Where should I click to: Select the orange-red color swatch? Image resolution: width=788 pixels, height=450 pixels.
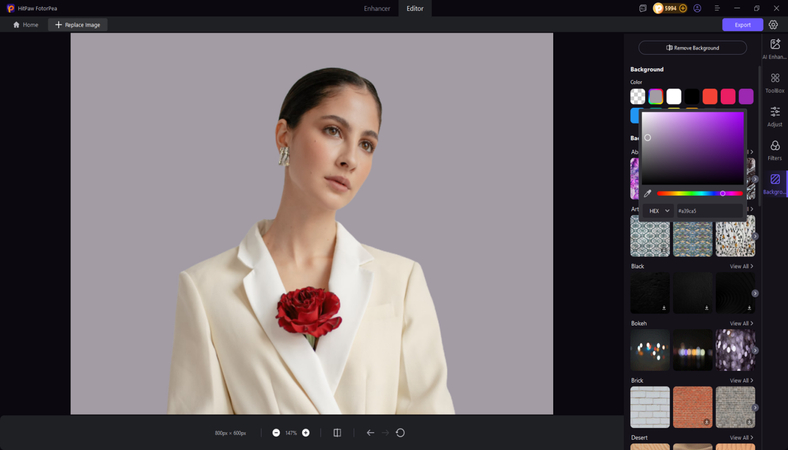pos(710,96)
